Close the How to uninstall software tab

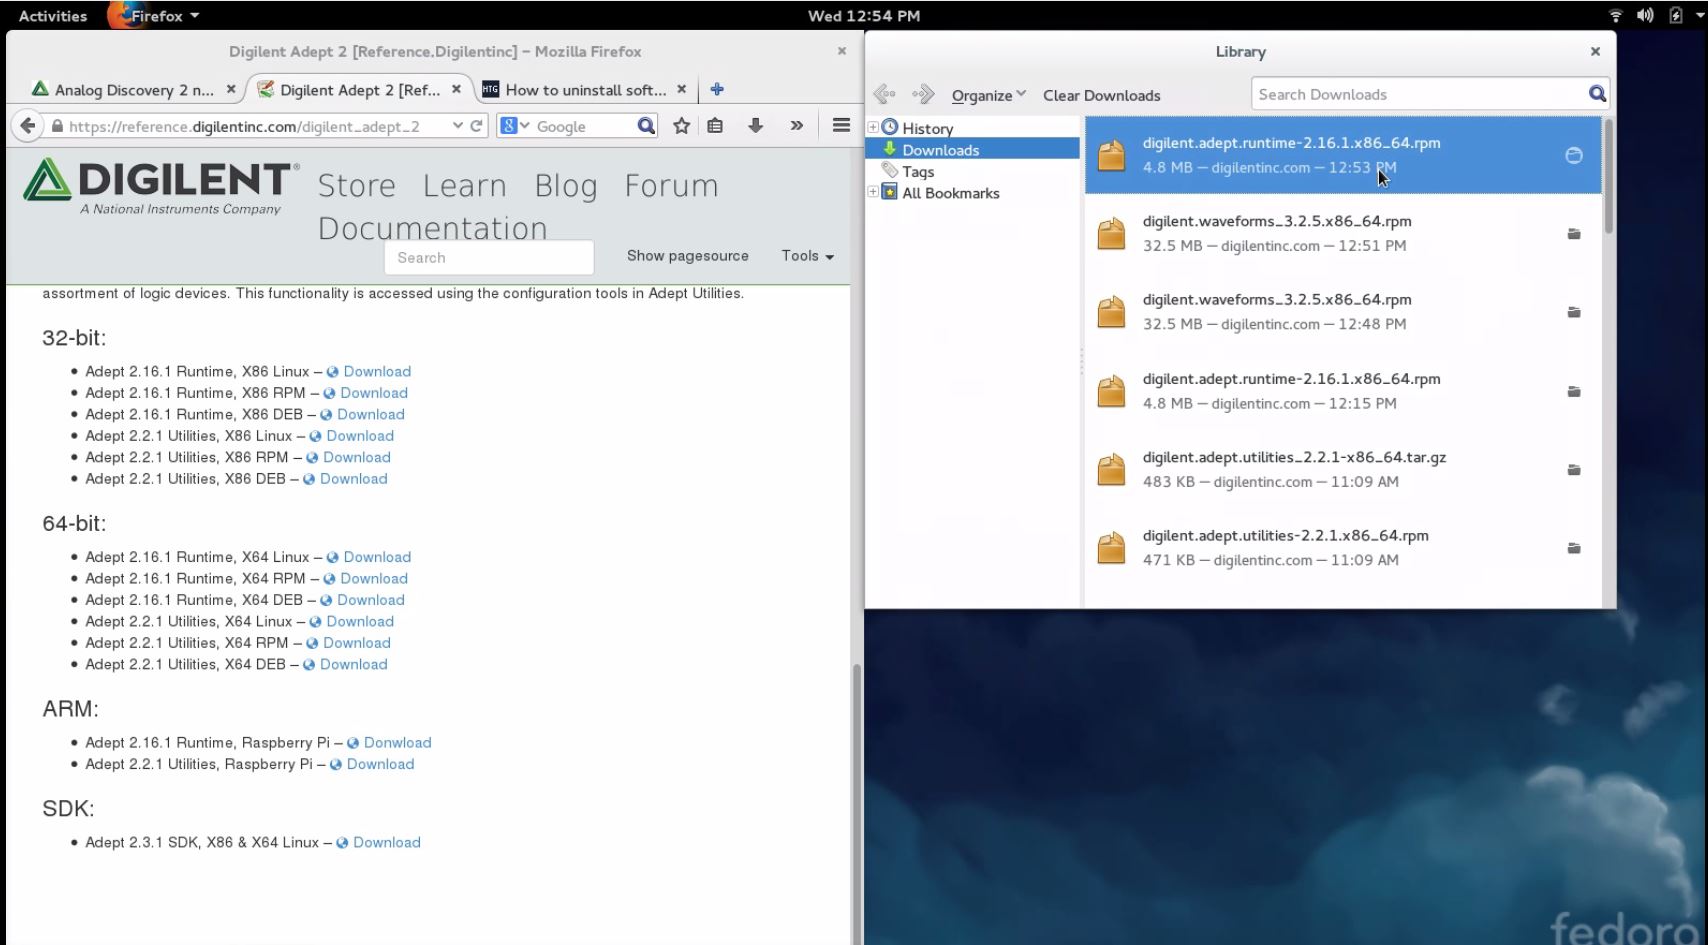coord(681,89)
